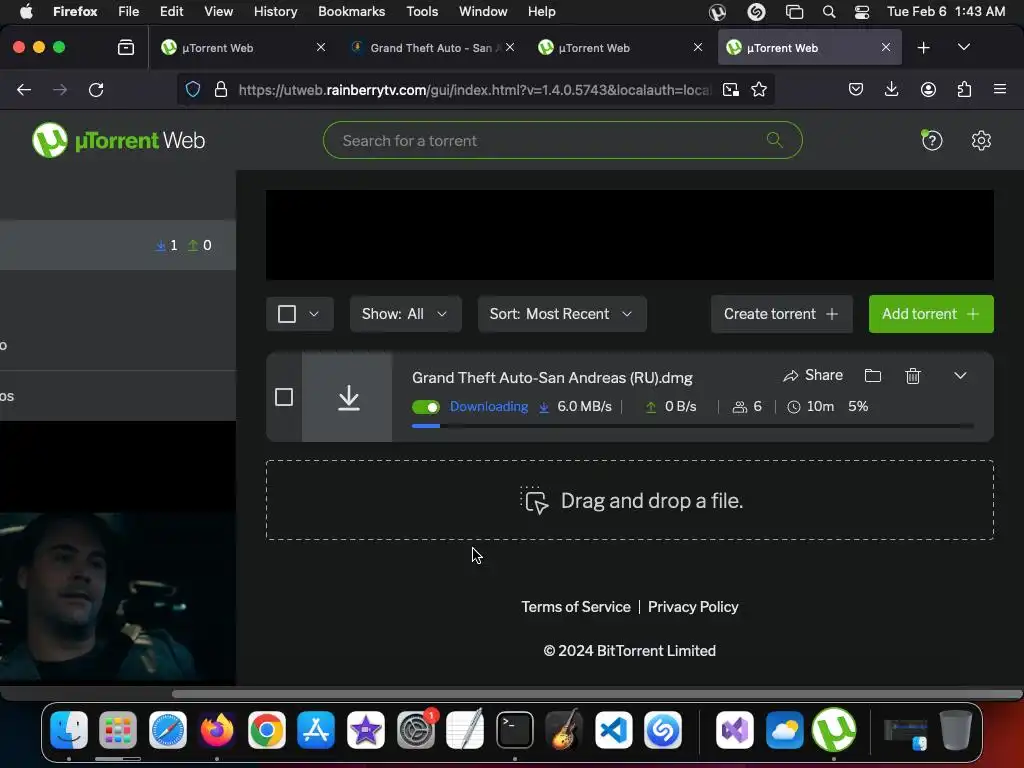Image resolution: width=1024 pixels, height=768 pixels.
Task: Click the download arrow thumbnail of the torrent
Action: click(347, 397)
